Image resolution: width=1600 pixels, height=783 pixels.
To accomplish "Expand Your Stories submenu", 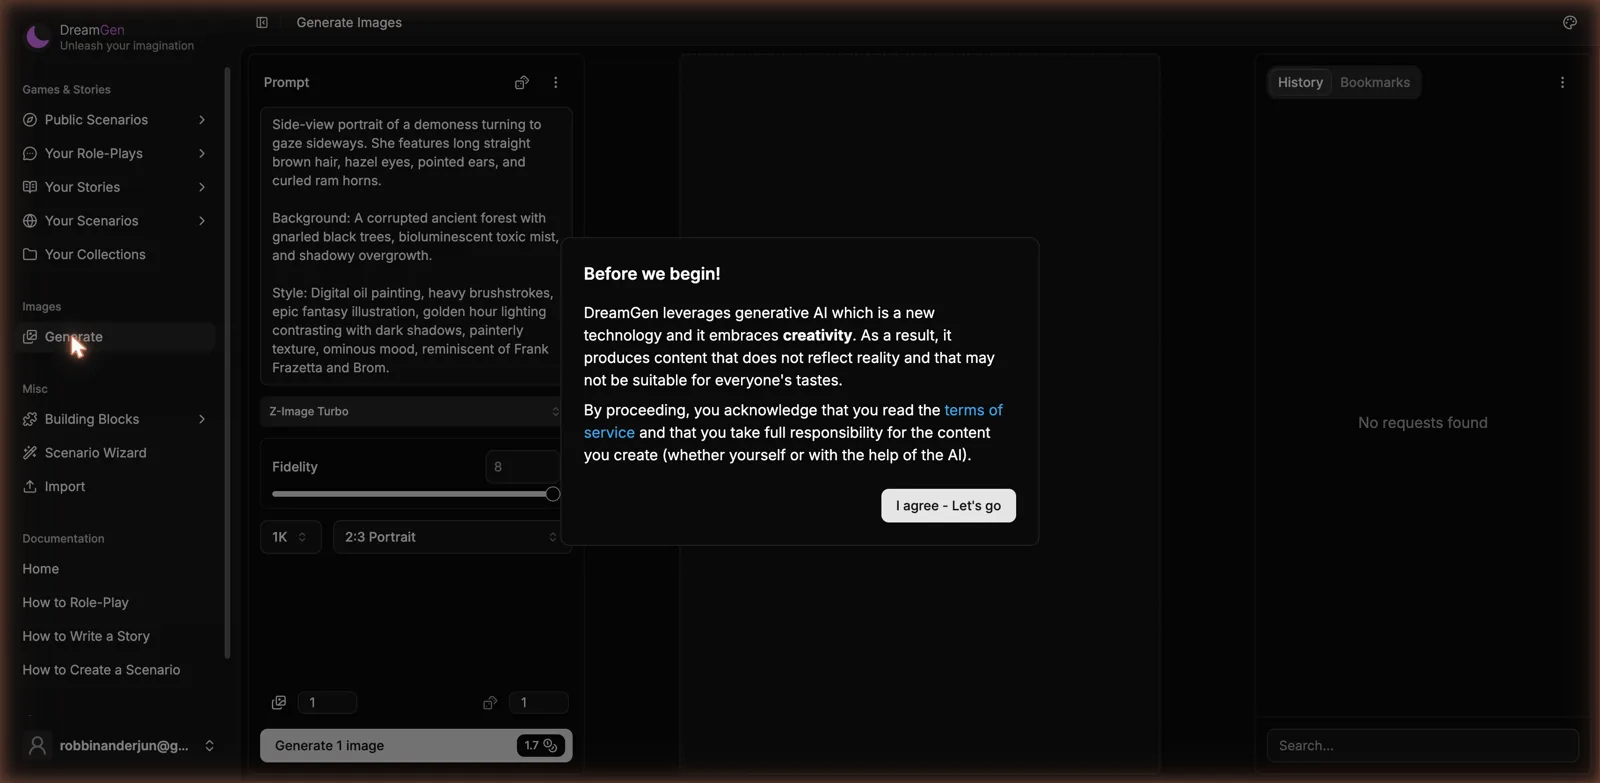I will point(202,187).
